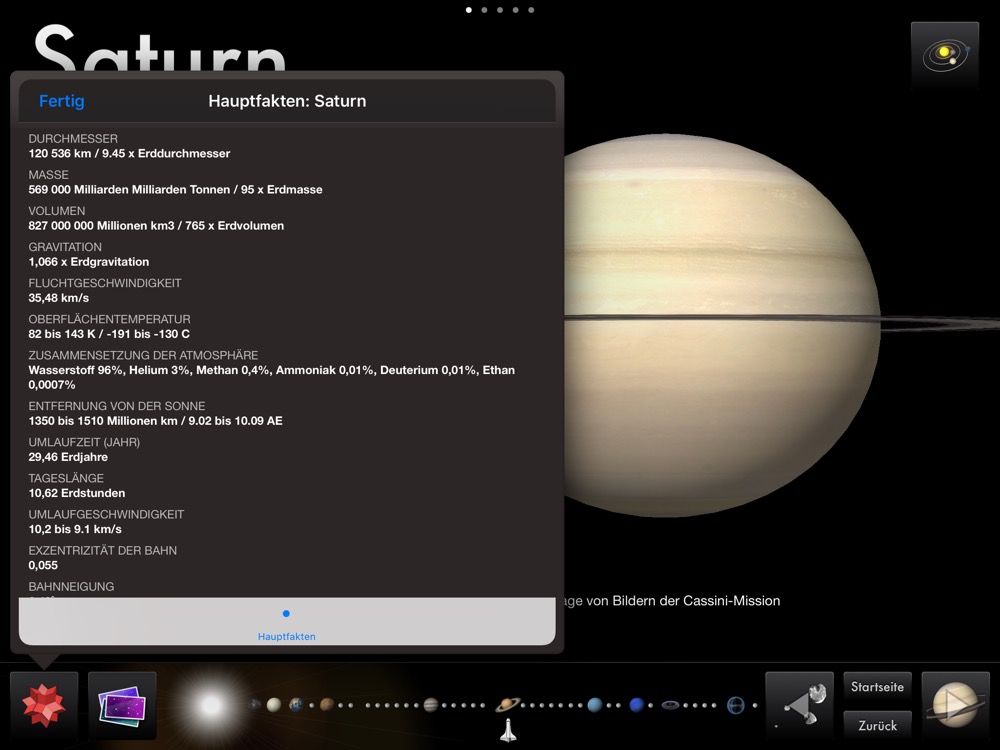Tap the large Saturn page title
This screenshot has width=1000, height=750.
[x=159, y=48]
